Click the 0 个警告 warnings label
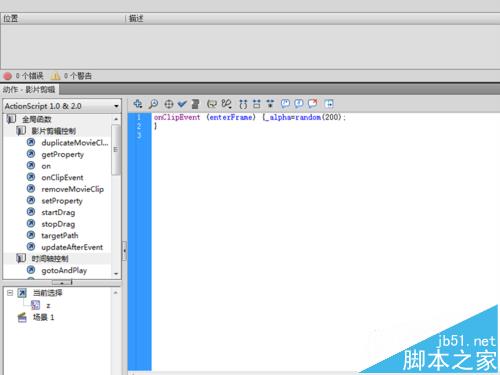 point(78,76)
